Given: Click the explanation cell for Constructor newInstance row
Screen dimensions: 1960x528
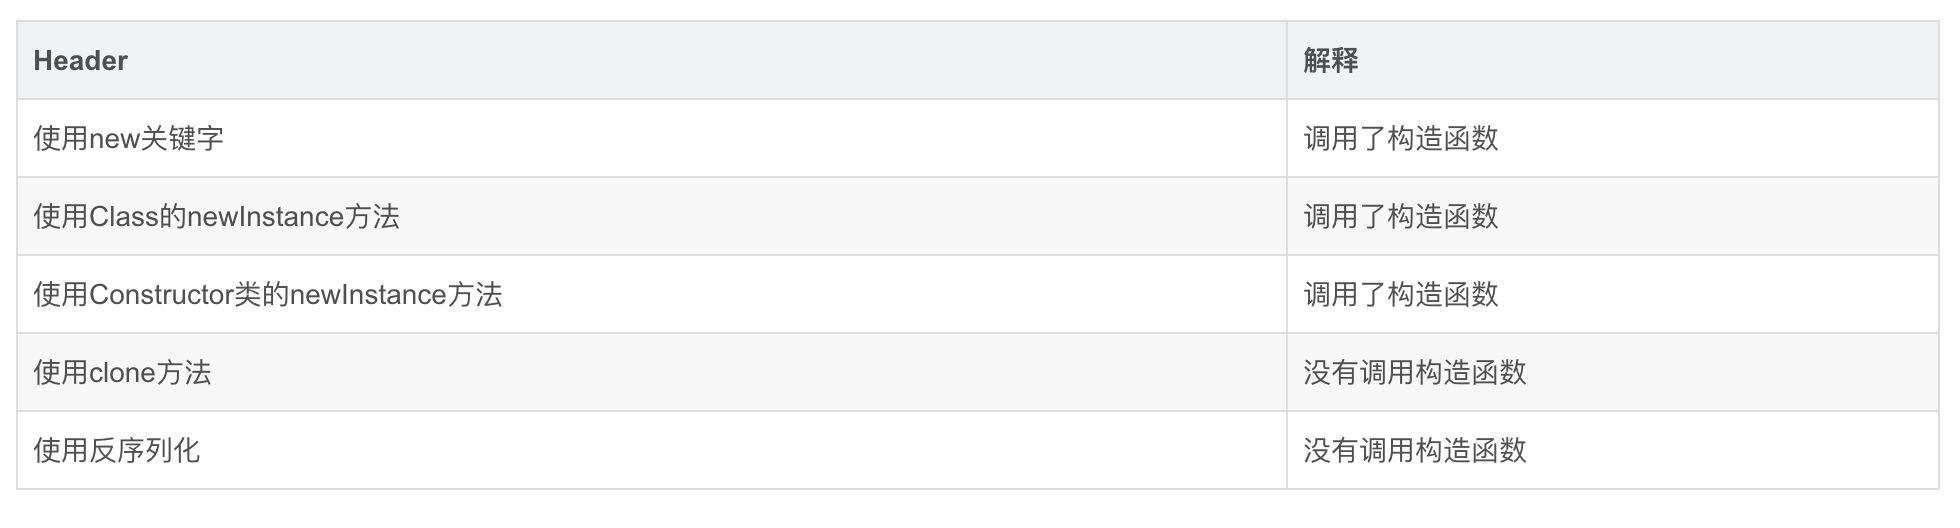Looking at the screenshot, I should coord(1400,294).
